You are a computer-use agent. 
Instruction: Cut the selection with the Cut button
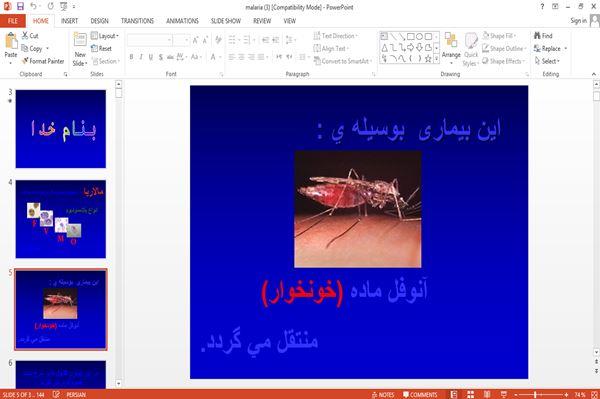click(x=30, y=36)
